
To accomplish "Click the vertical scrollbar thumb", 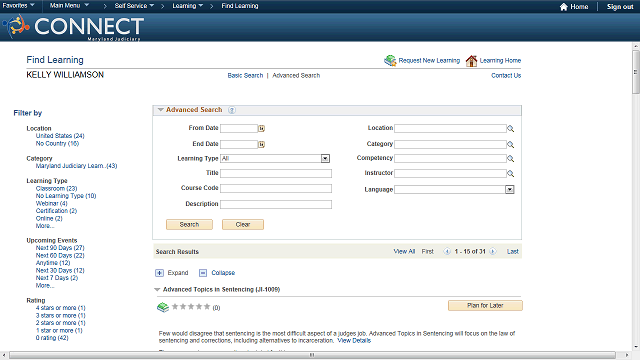I will pos(636,72).
